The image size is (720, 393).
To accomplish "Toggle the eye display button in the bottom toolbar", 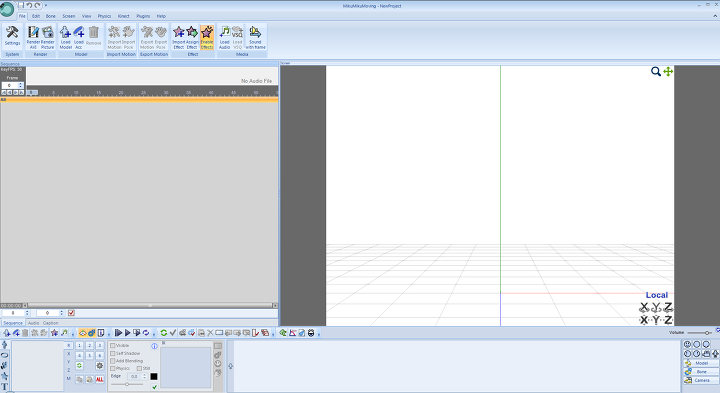I will [x=83, y=333].
